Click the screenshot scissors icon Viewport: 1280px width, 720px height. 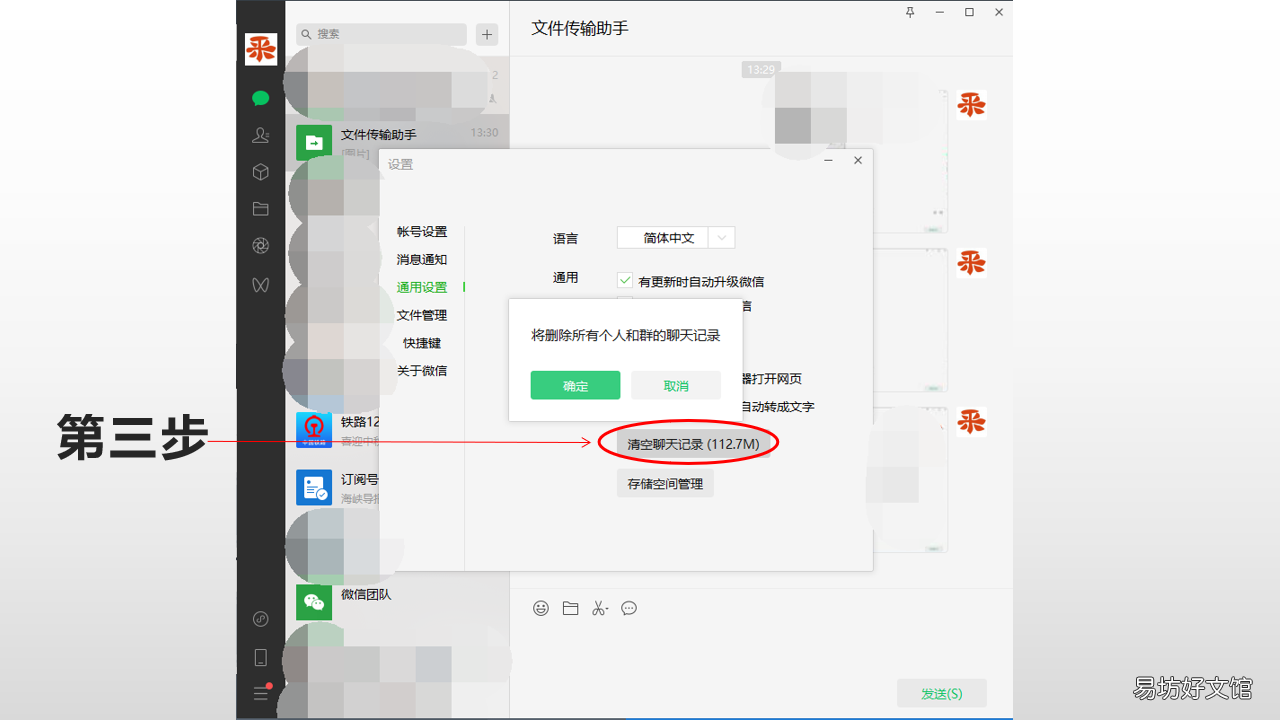(x=599, y=608)
